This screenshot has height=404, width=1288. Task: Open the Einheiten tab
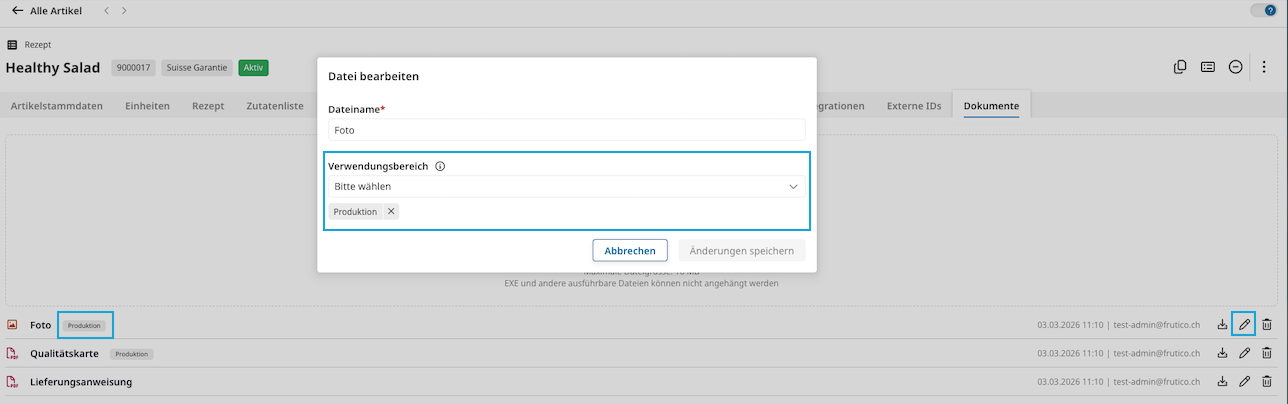147,106
